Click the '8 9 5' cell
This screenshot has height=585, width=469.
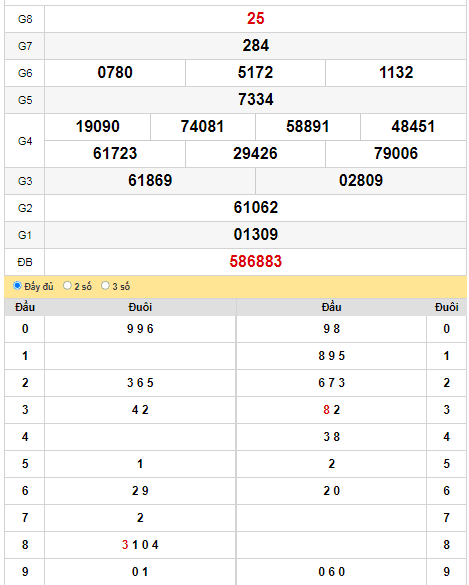[x=331, y=356]
